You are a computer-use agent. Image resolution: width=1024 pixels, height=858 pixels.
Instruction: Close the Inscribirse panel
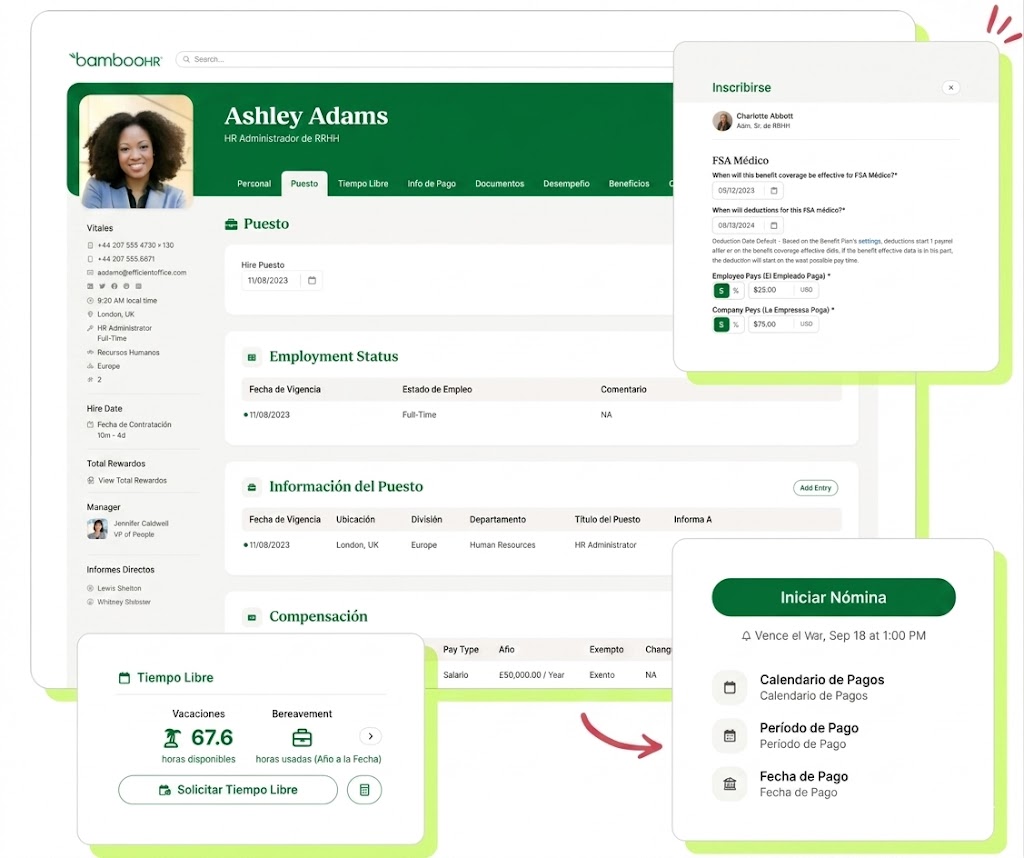point(951,87)
